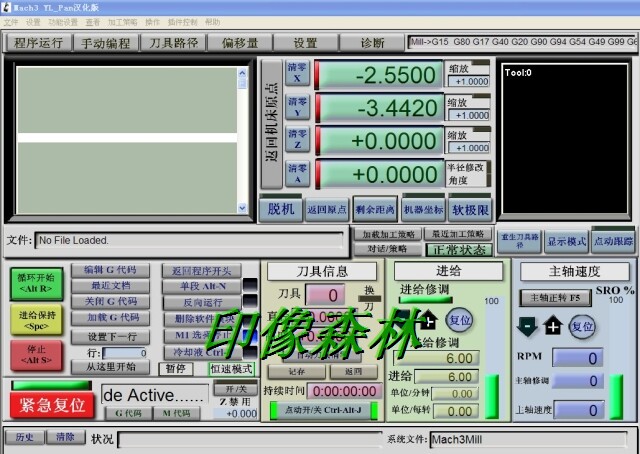Zero the A axis with 清零 A
Screen dimensions: 640x454
[297, 174]
